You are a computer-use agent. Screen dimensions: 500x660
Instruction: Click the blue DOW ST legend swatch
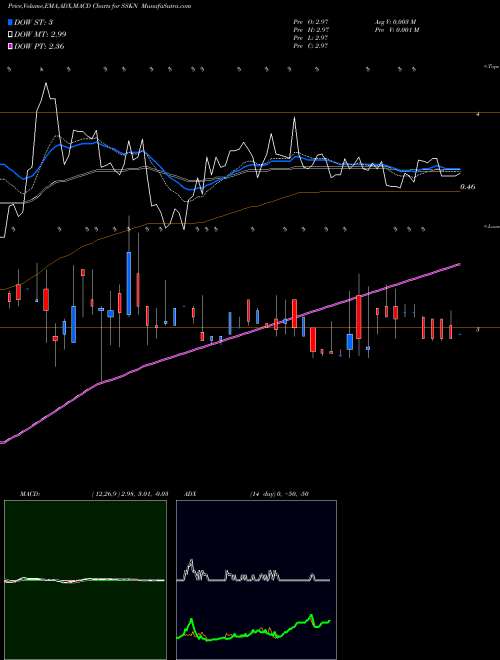tap(11, 23)
